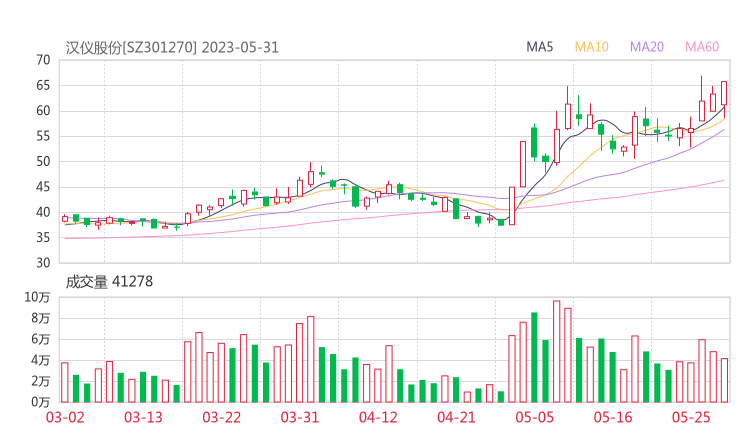This screenshot has width=740, height=440.
Task: Click the 成交量 41278 volume label
Action: [109, 282]
